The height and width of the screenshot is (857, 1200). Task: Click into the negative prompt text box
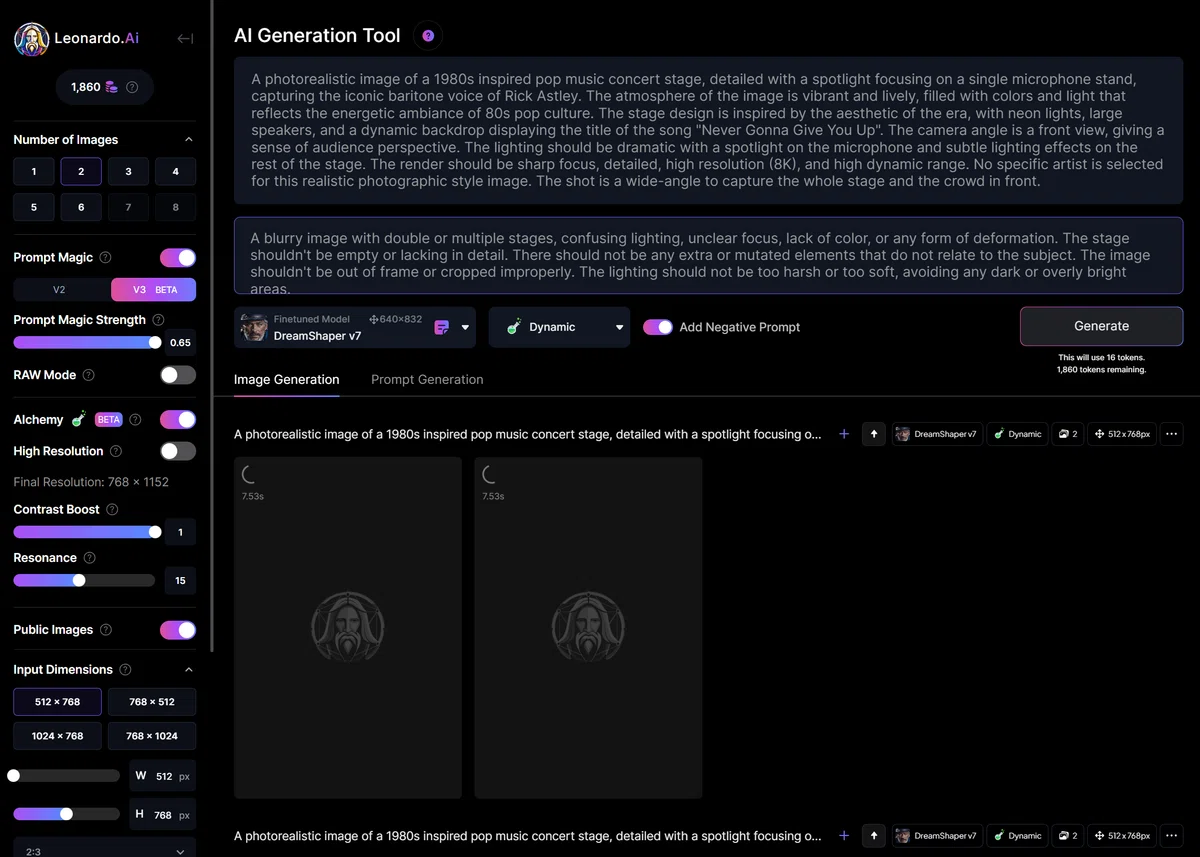[x=708, y=256]
